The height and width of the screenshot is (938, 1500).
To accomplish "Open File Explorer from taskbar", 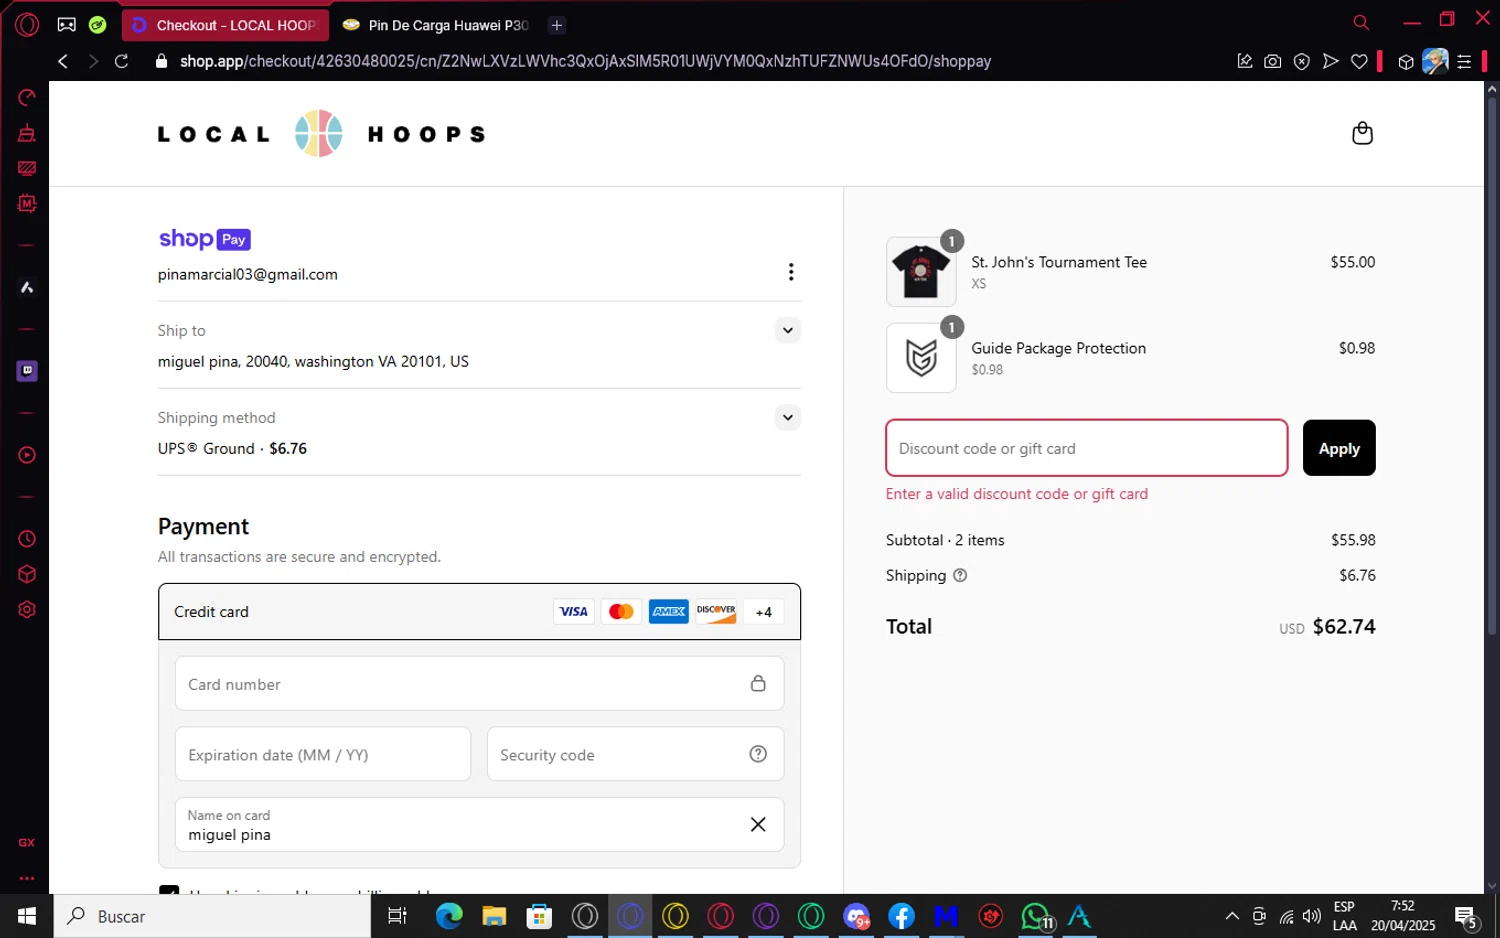I will pyautogui.click(x=494, y=916).
